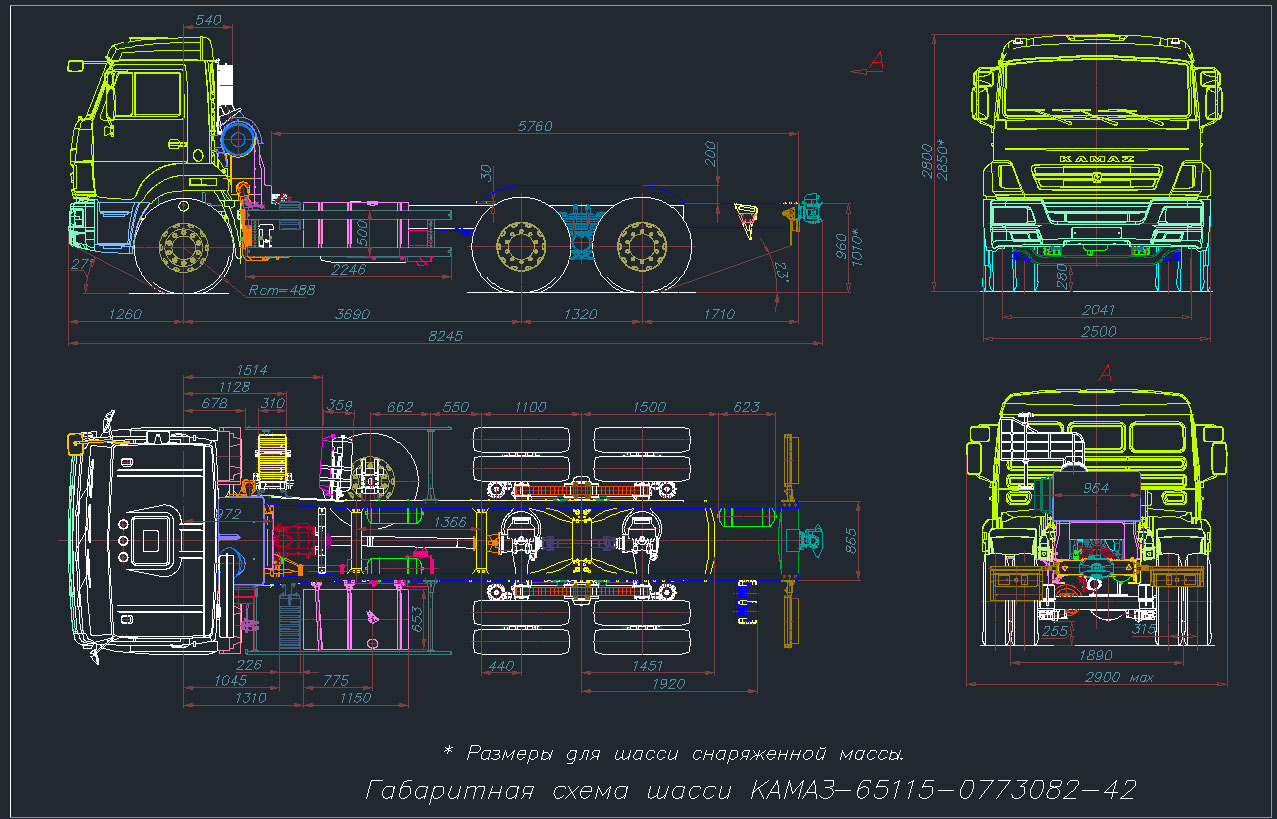Click the top view dimension 623
The height and width of the screenshot is (819, 1277).
click(x=747, y=406)
